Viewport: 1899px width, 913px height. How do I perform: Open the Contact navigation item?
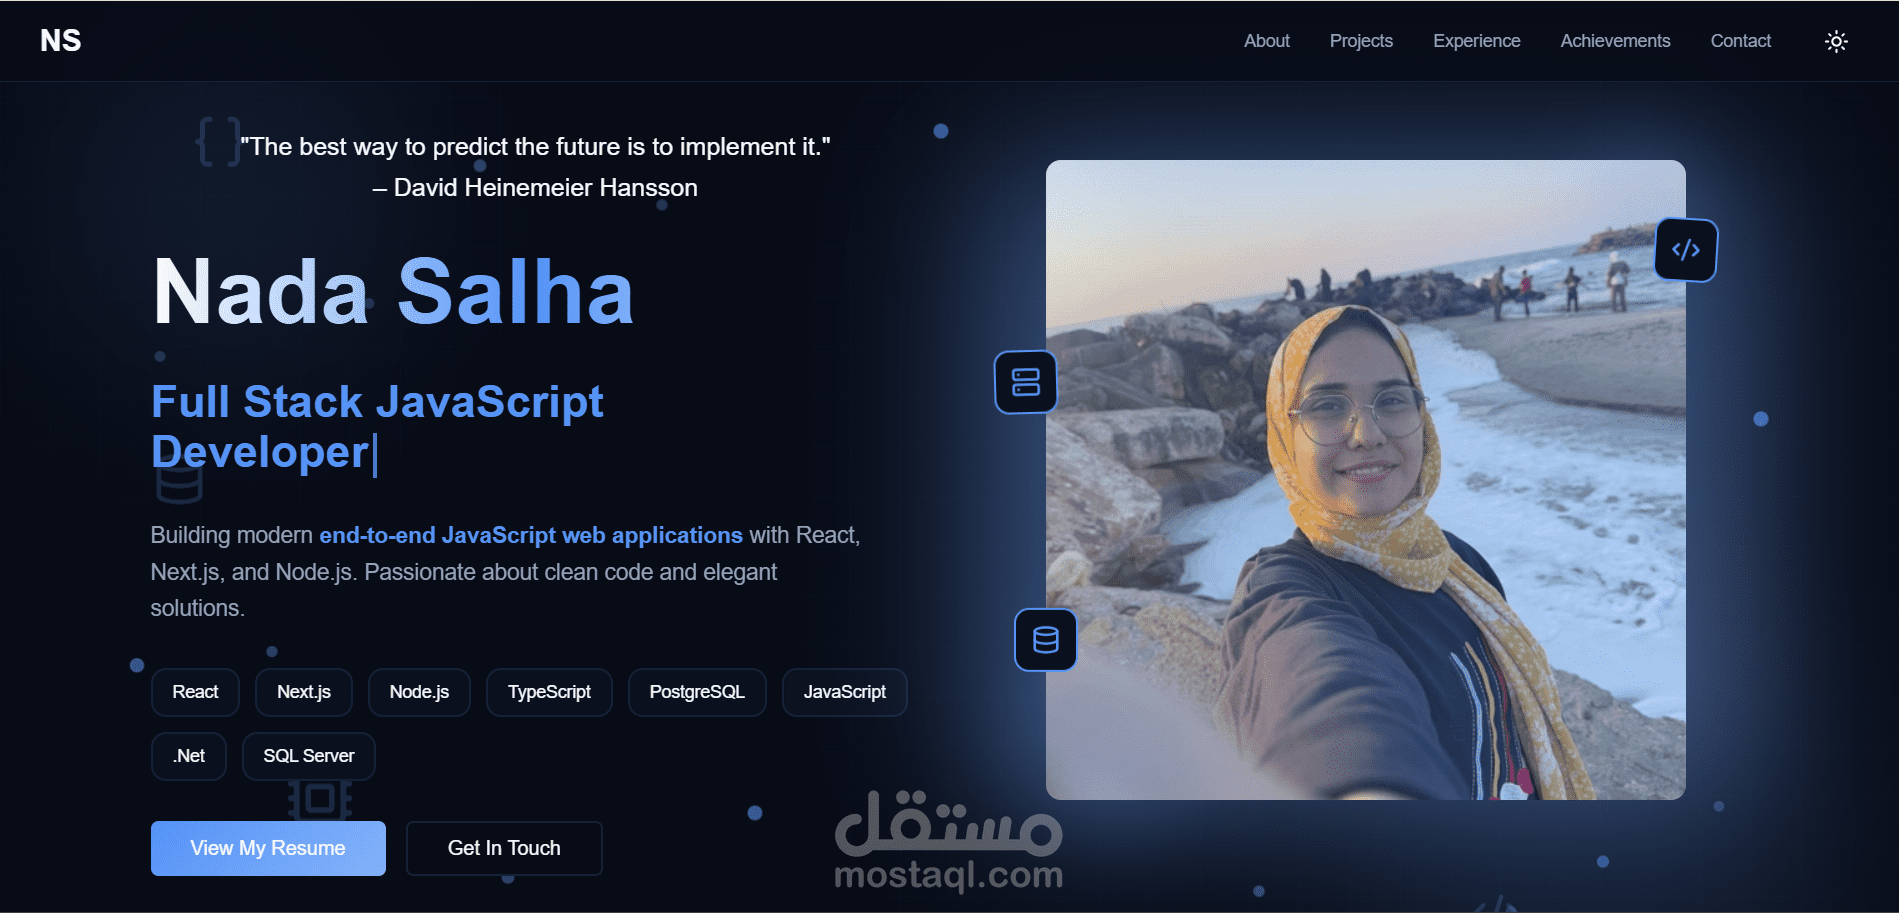(1740, 41)
